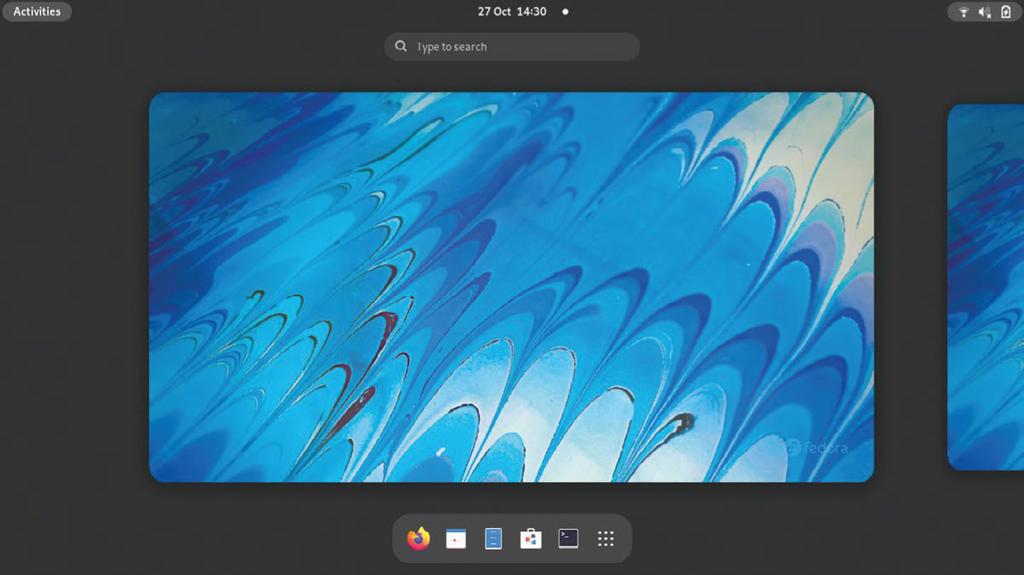
Task: Expand the system status menu pill
Action: click(x=984, y=12)
